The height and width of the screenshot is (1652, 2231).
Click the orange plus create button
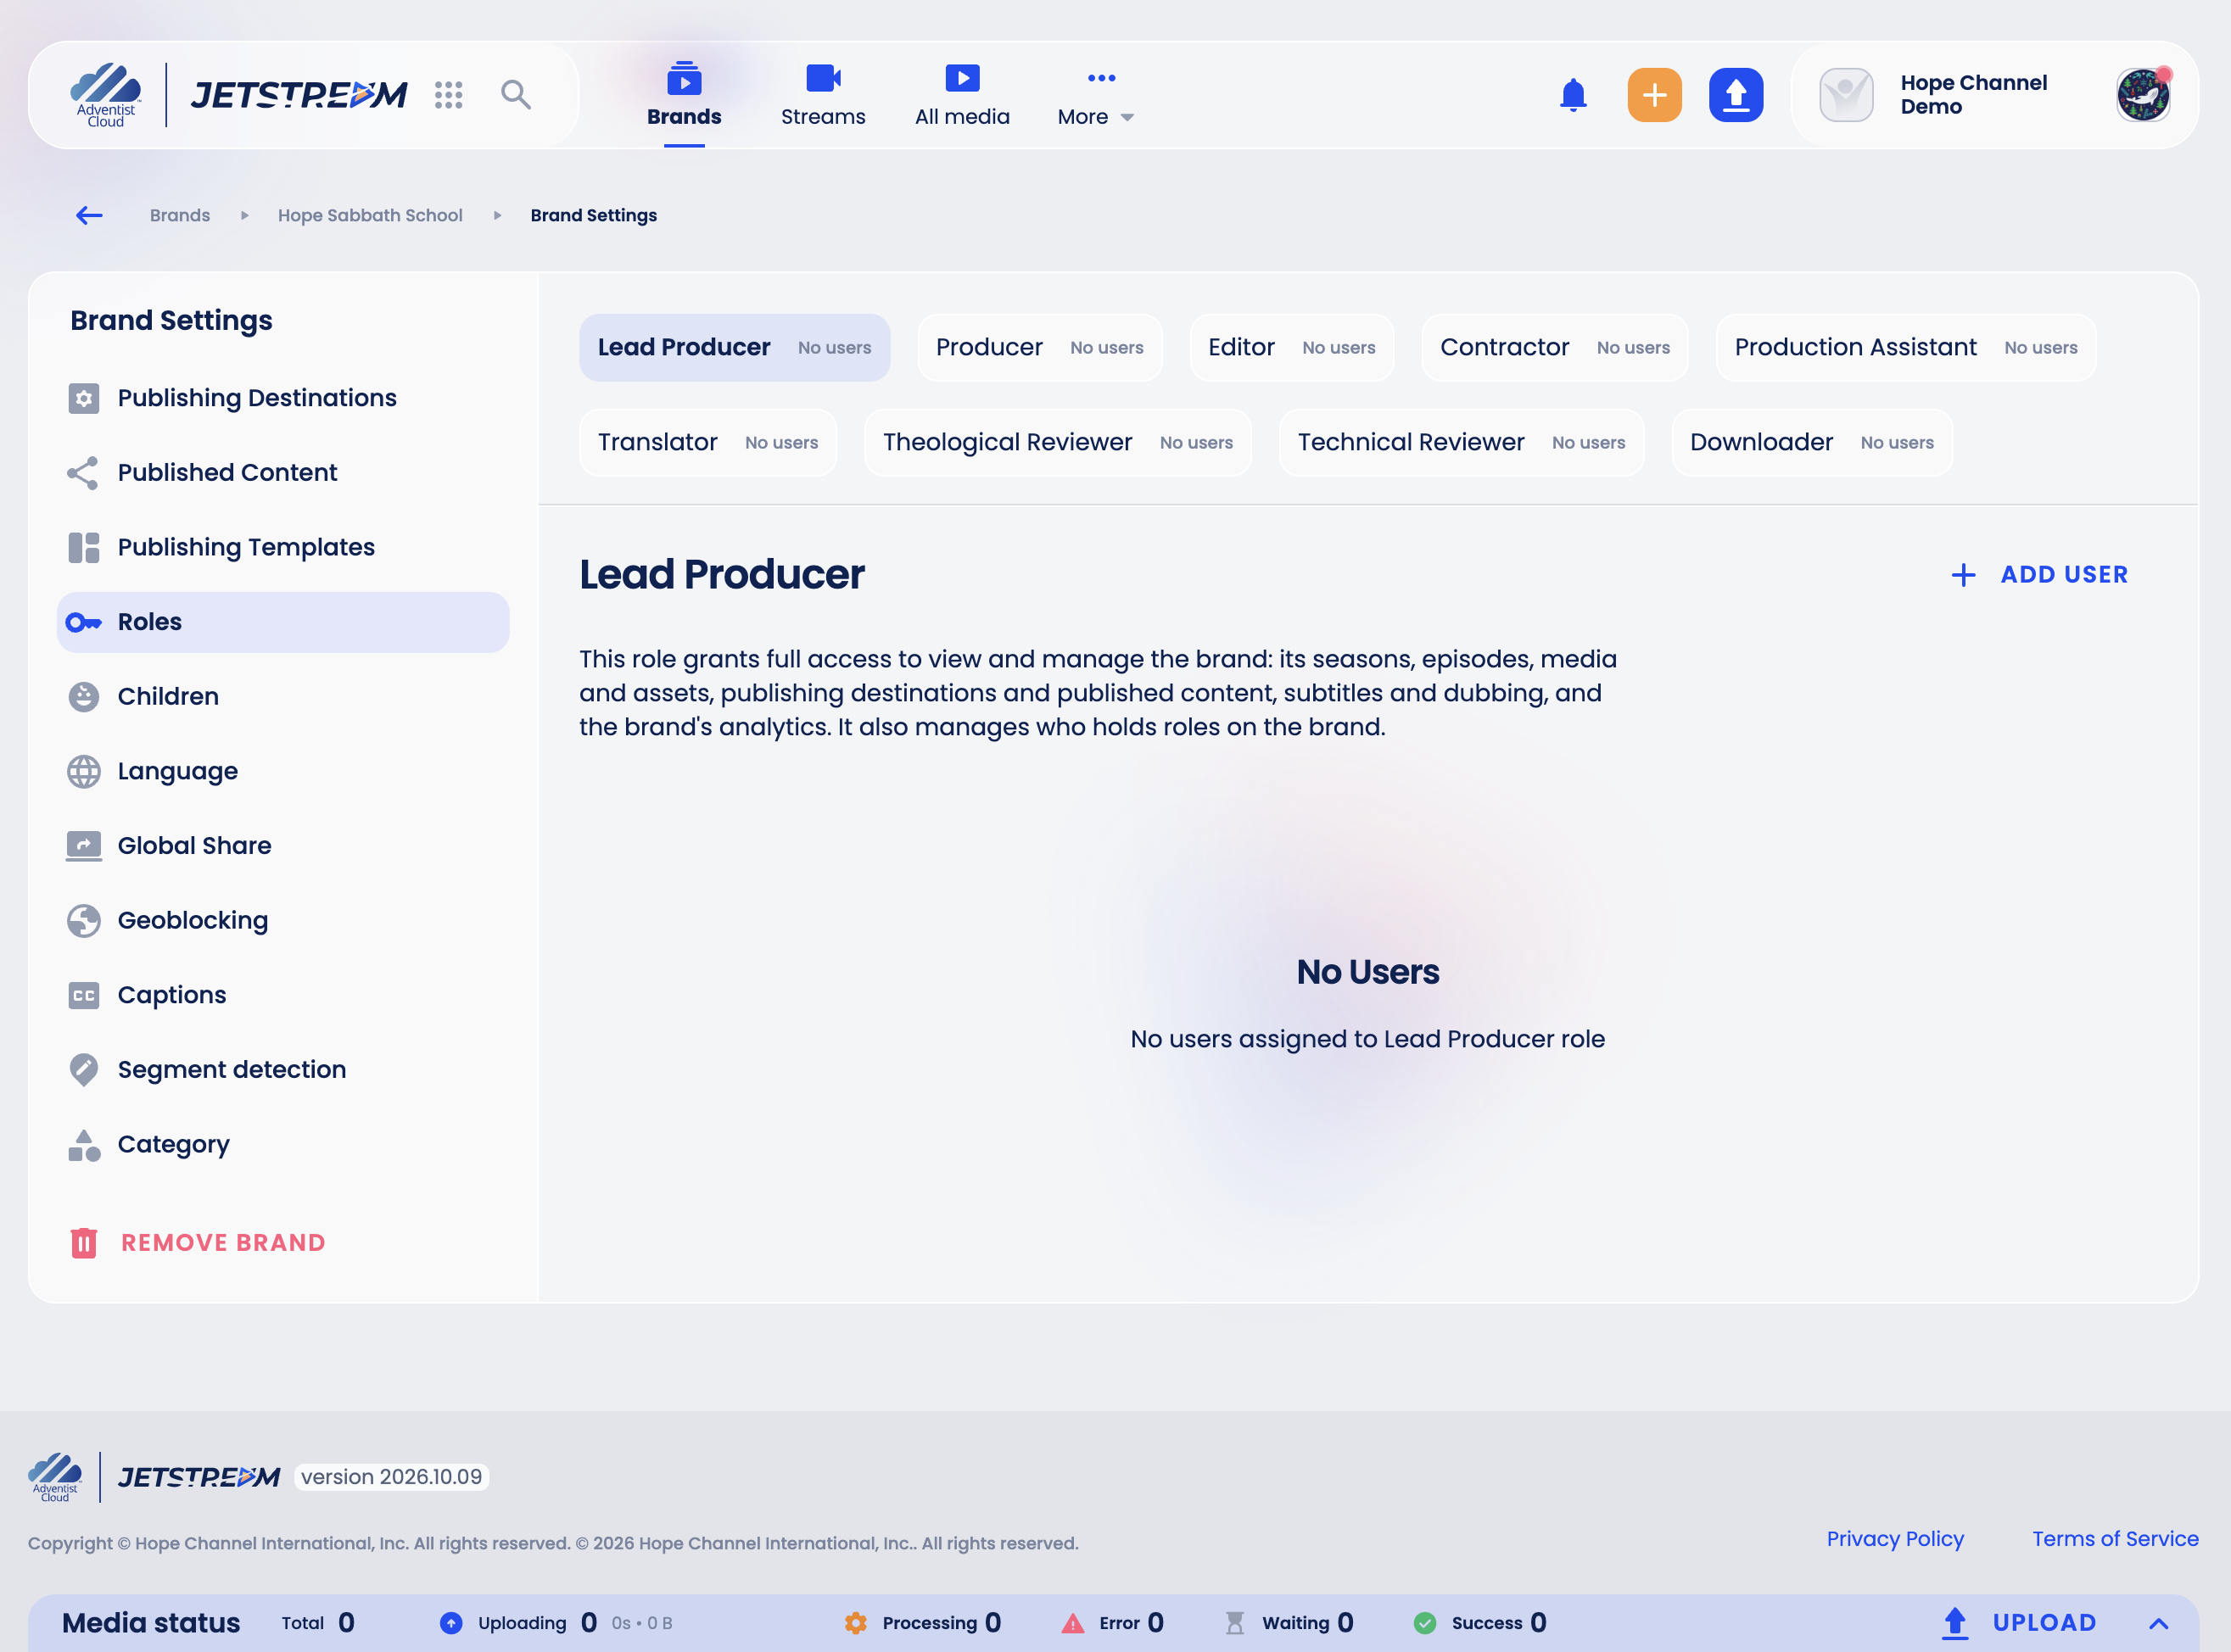coord(1654,95)
